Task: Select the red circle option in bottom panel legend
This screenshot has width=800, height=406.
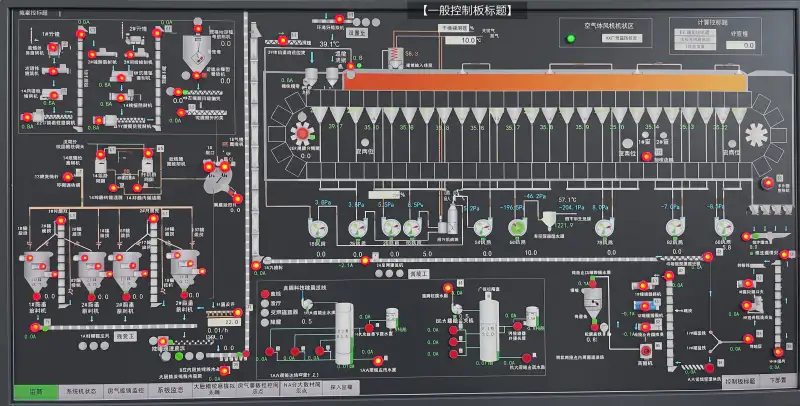Action: click(x=264, y=294)
